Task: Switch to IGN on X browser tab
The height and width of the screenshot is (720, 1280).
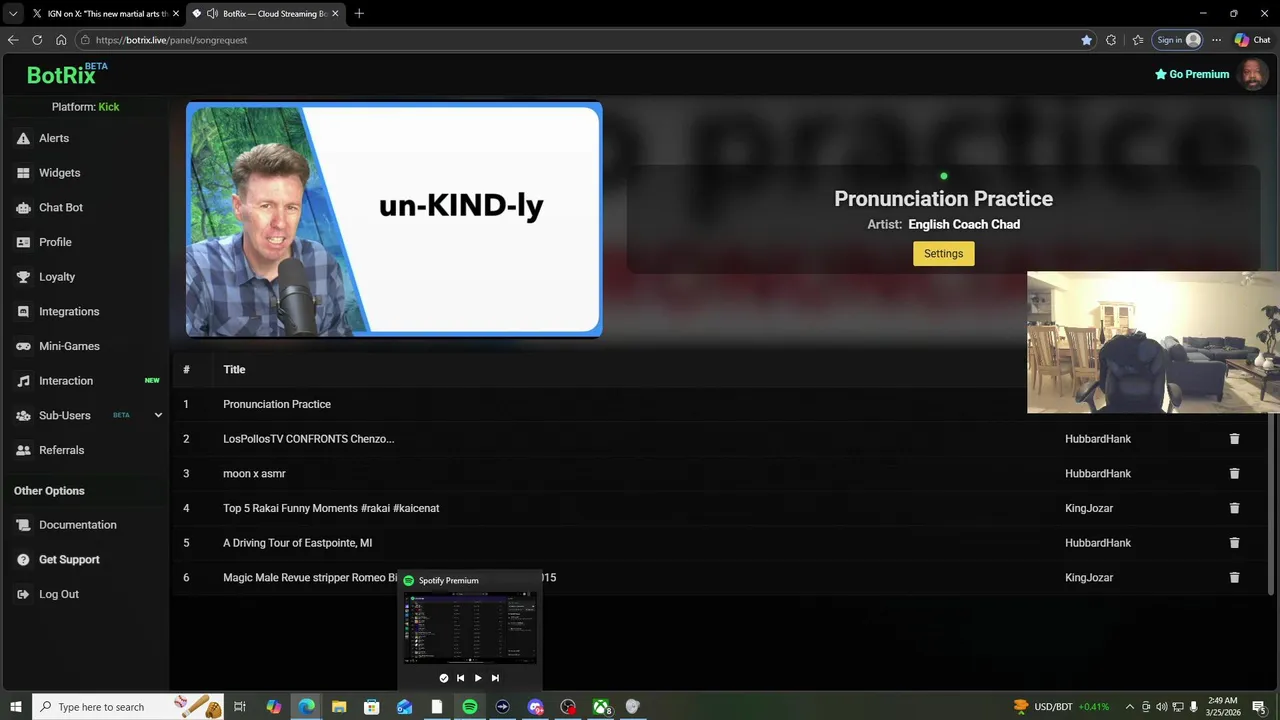Action: coord(105,13)
